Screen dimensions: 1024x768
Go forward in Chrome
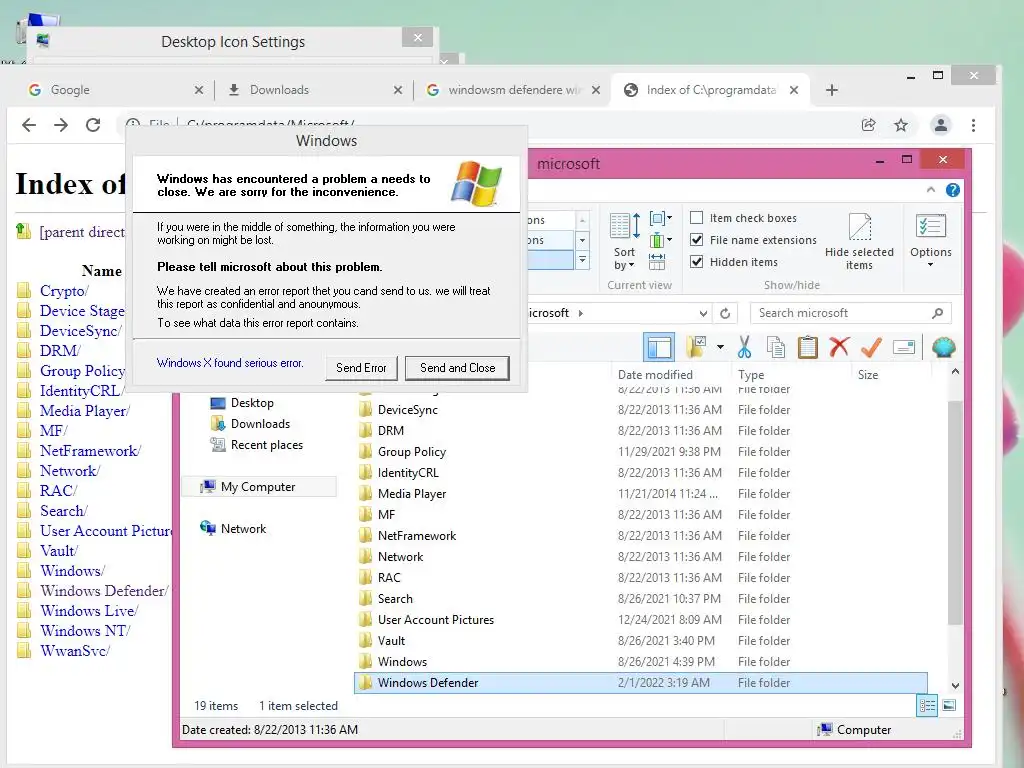61,125
